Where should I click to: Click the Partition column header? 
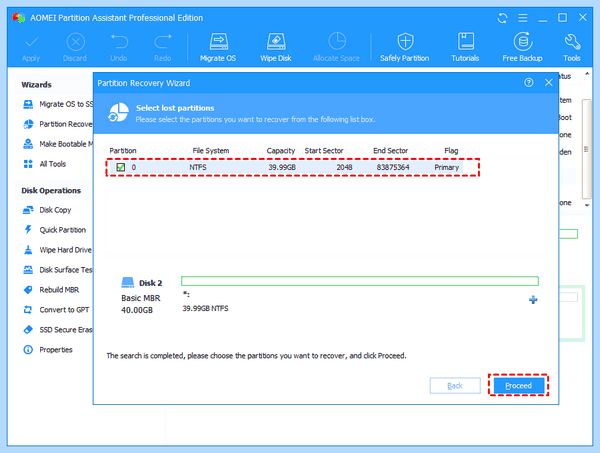(x=123, y=151)
